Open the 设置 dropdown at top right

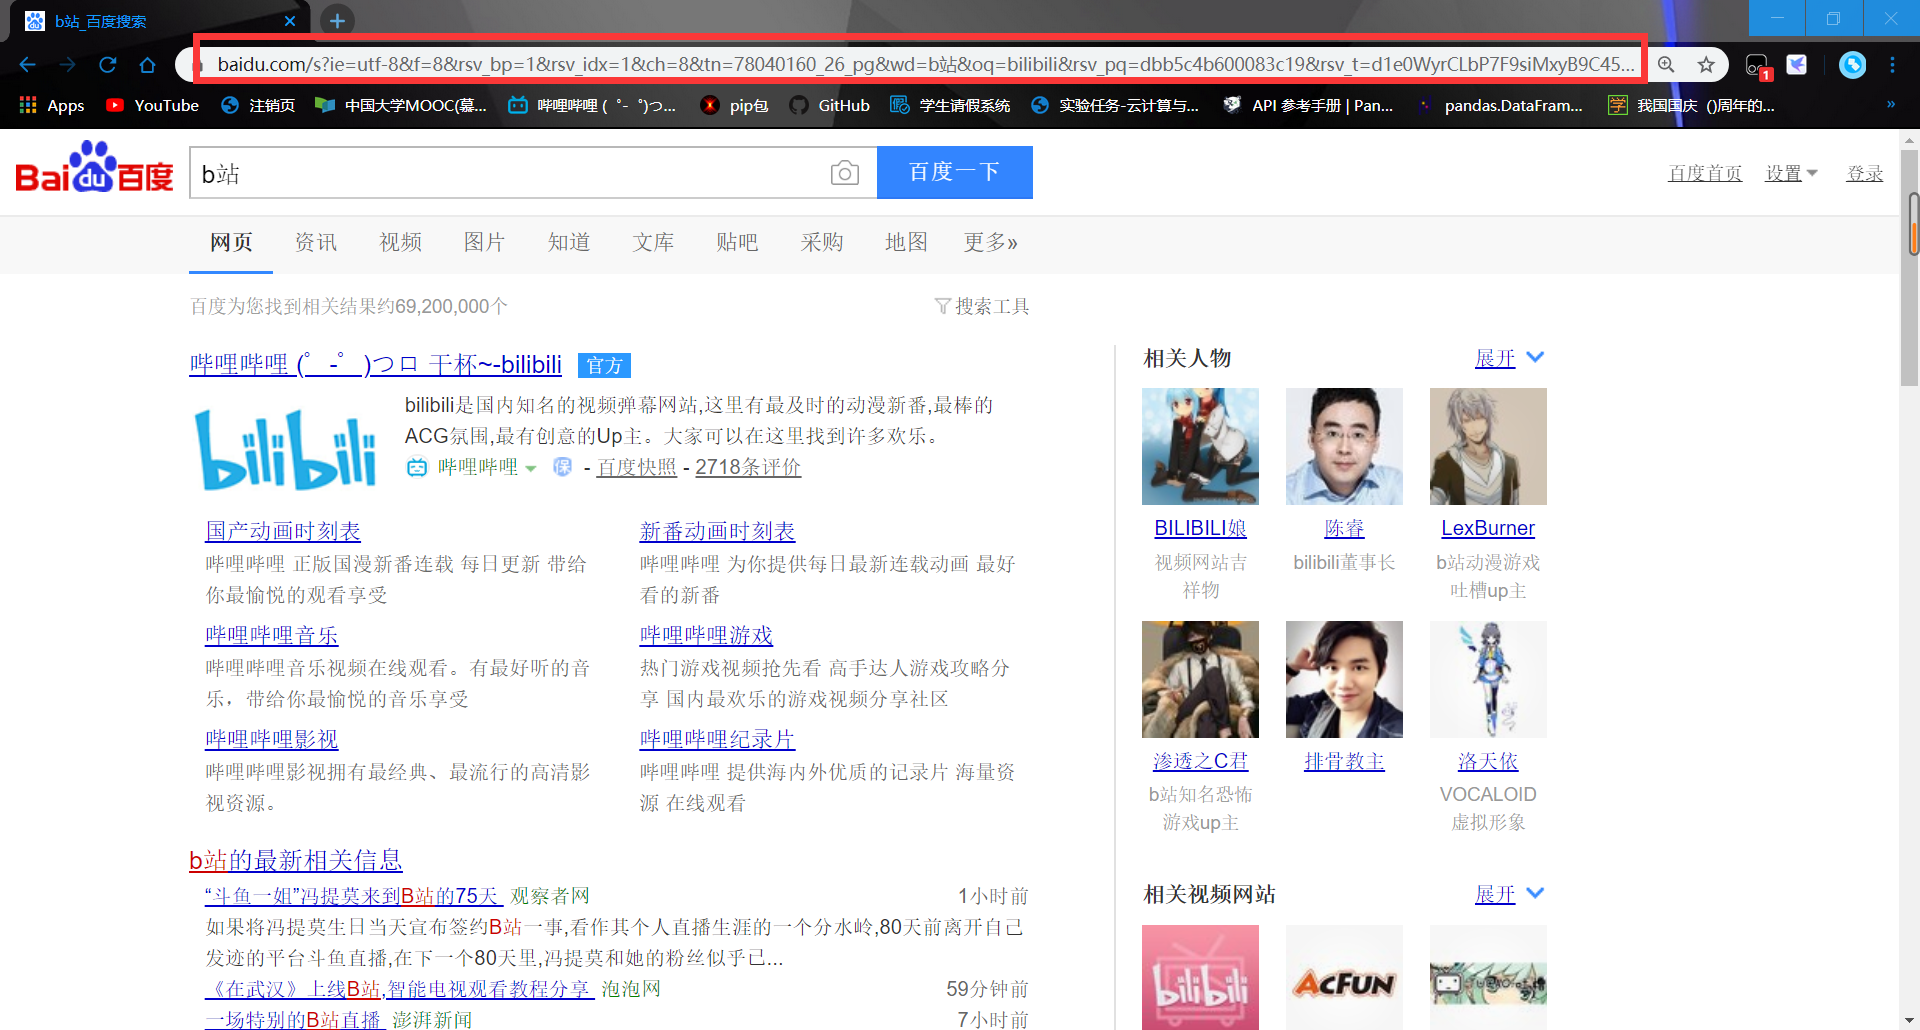(x=1791, y=173)
